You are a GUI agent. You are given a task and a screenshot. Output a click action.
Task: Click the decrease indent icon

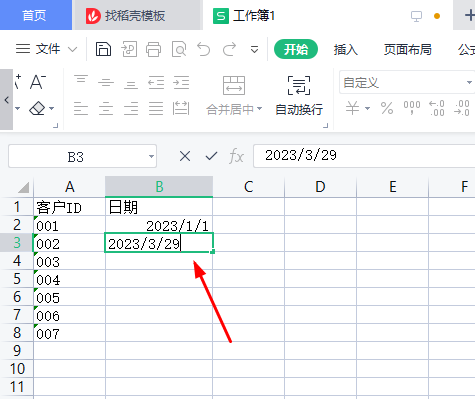click(x=156, y=82)
